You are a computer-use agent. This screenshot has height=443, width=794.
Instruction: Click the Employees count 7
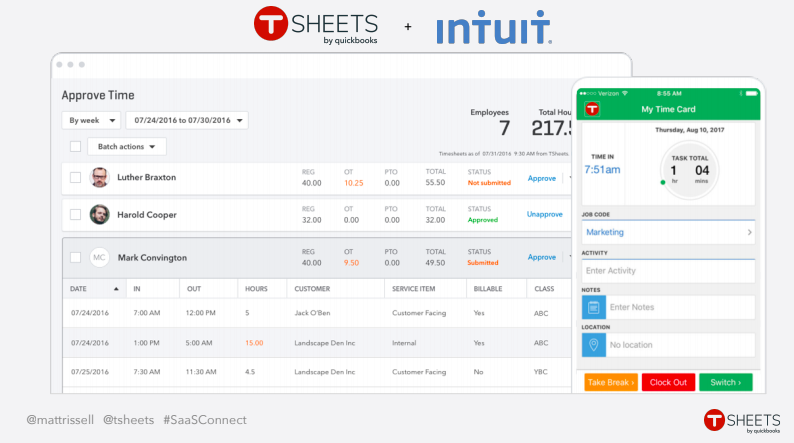pyautogui.click(x=504, y=128)
